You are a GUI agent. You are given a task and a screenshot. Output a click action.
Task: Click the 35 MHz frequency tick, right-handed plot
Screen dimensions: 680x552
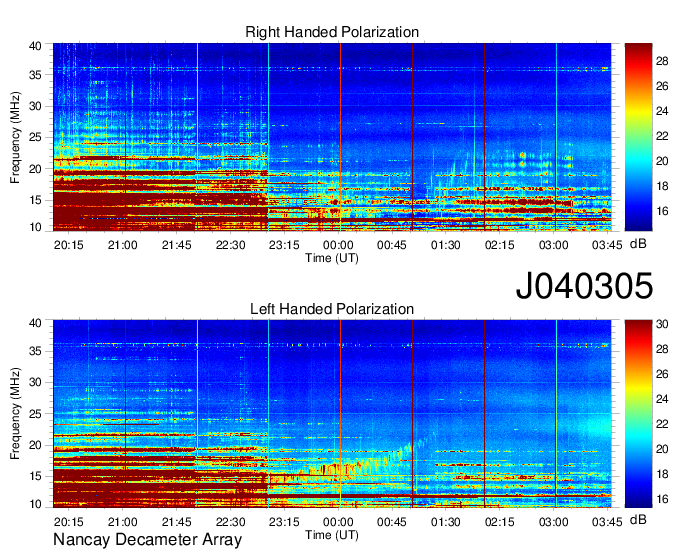pos(35,75)
